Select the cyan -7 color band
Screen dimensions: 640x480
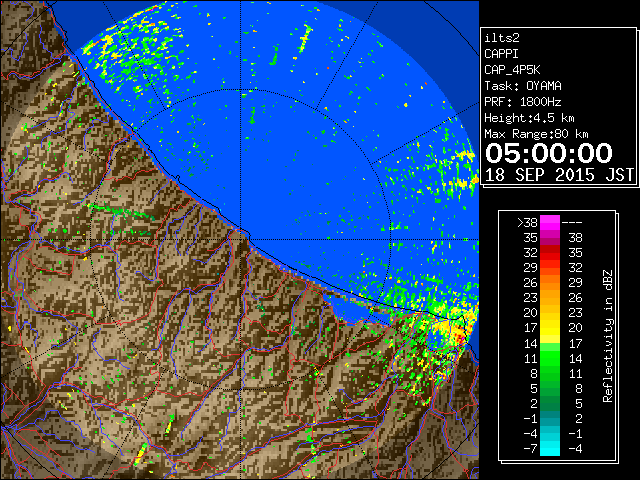point(550,448)
